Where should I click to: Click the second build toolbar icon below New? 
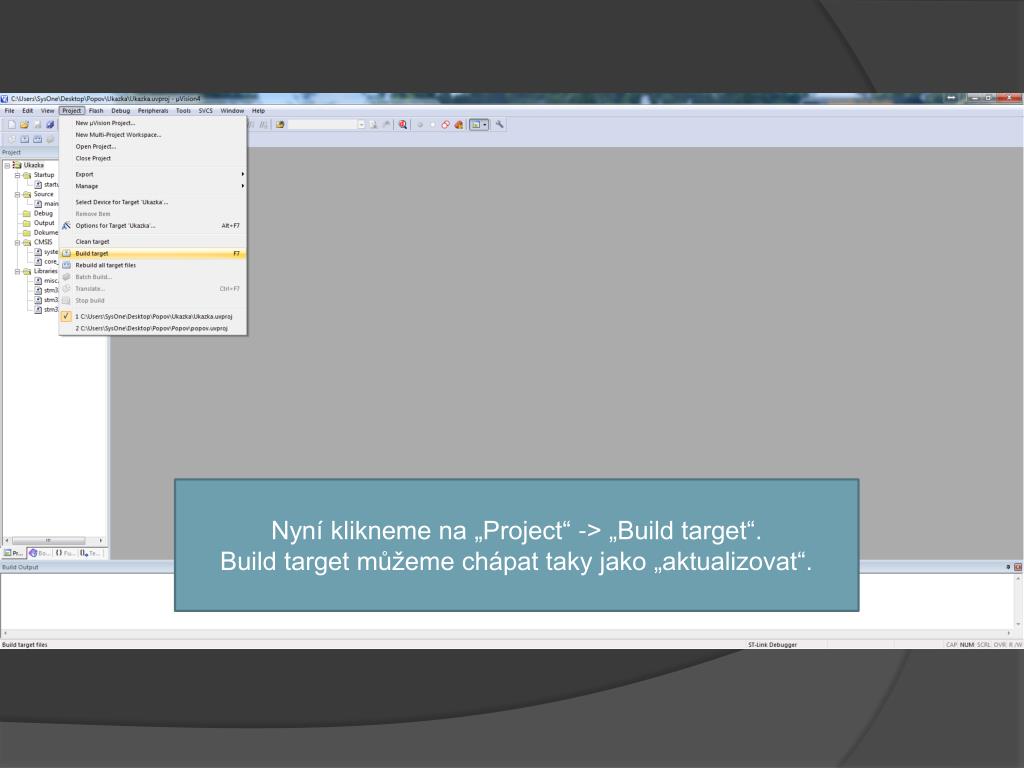click(x=24, y=139)
